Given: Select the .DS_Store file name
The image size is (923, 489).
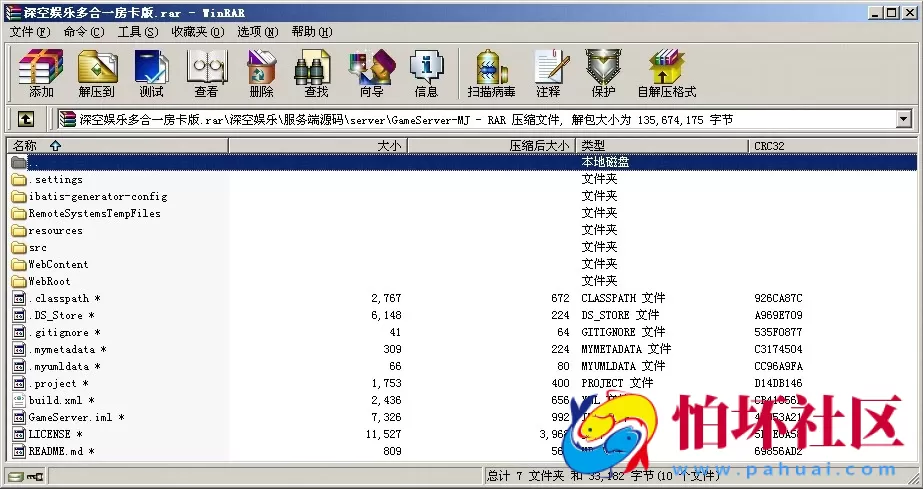Looking at the screenshot, I should (x=61, y=315).
